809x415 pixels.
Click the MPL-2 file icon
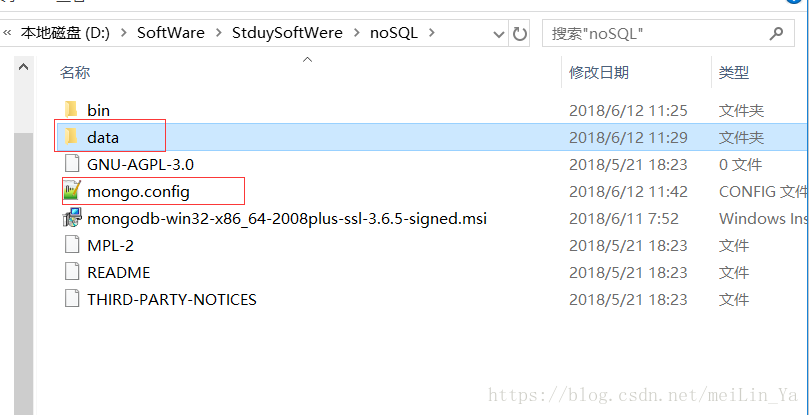72,245
